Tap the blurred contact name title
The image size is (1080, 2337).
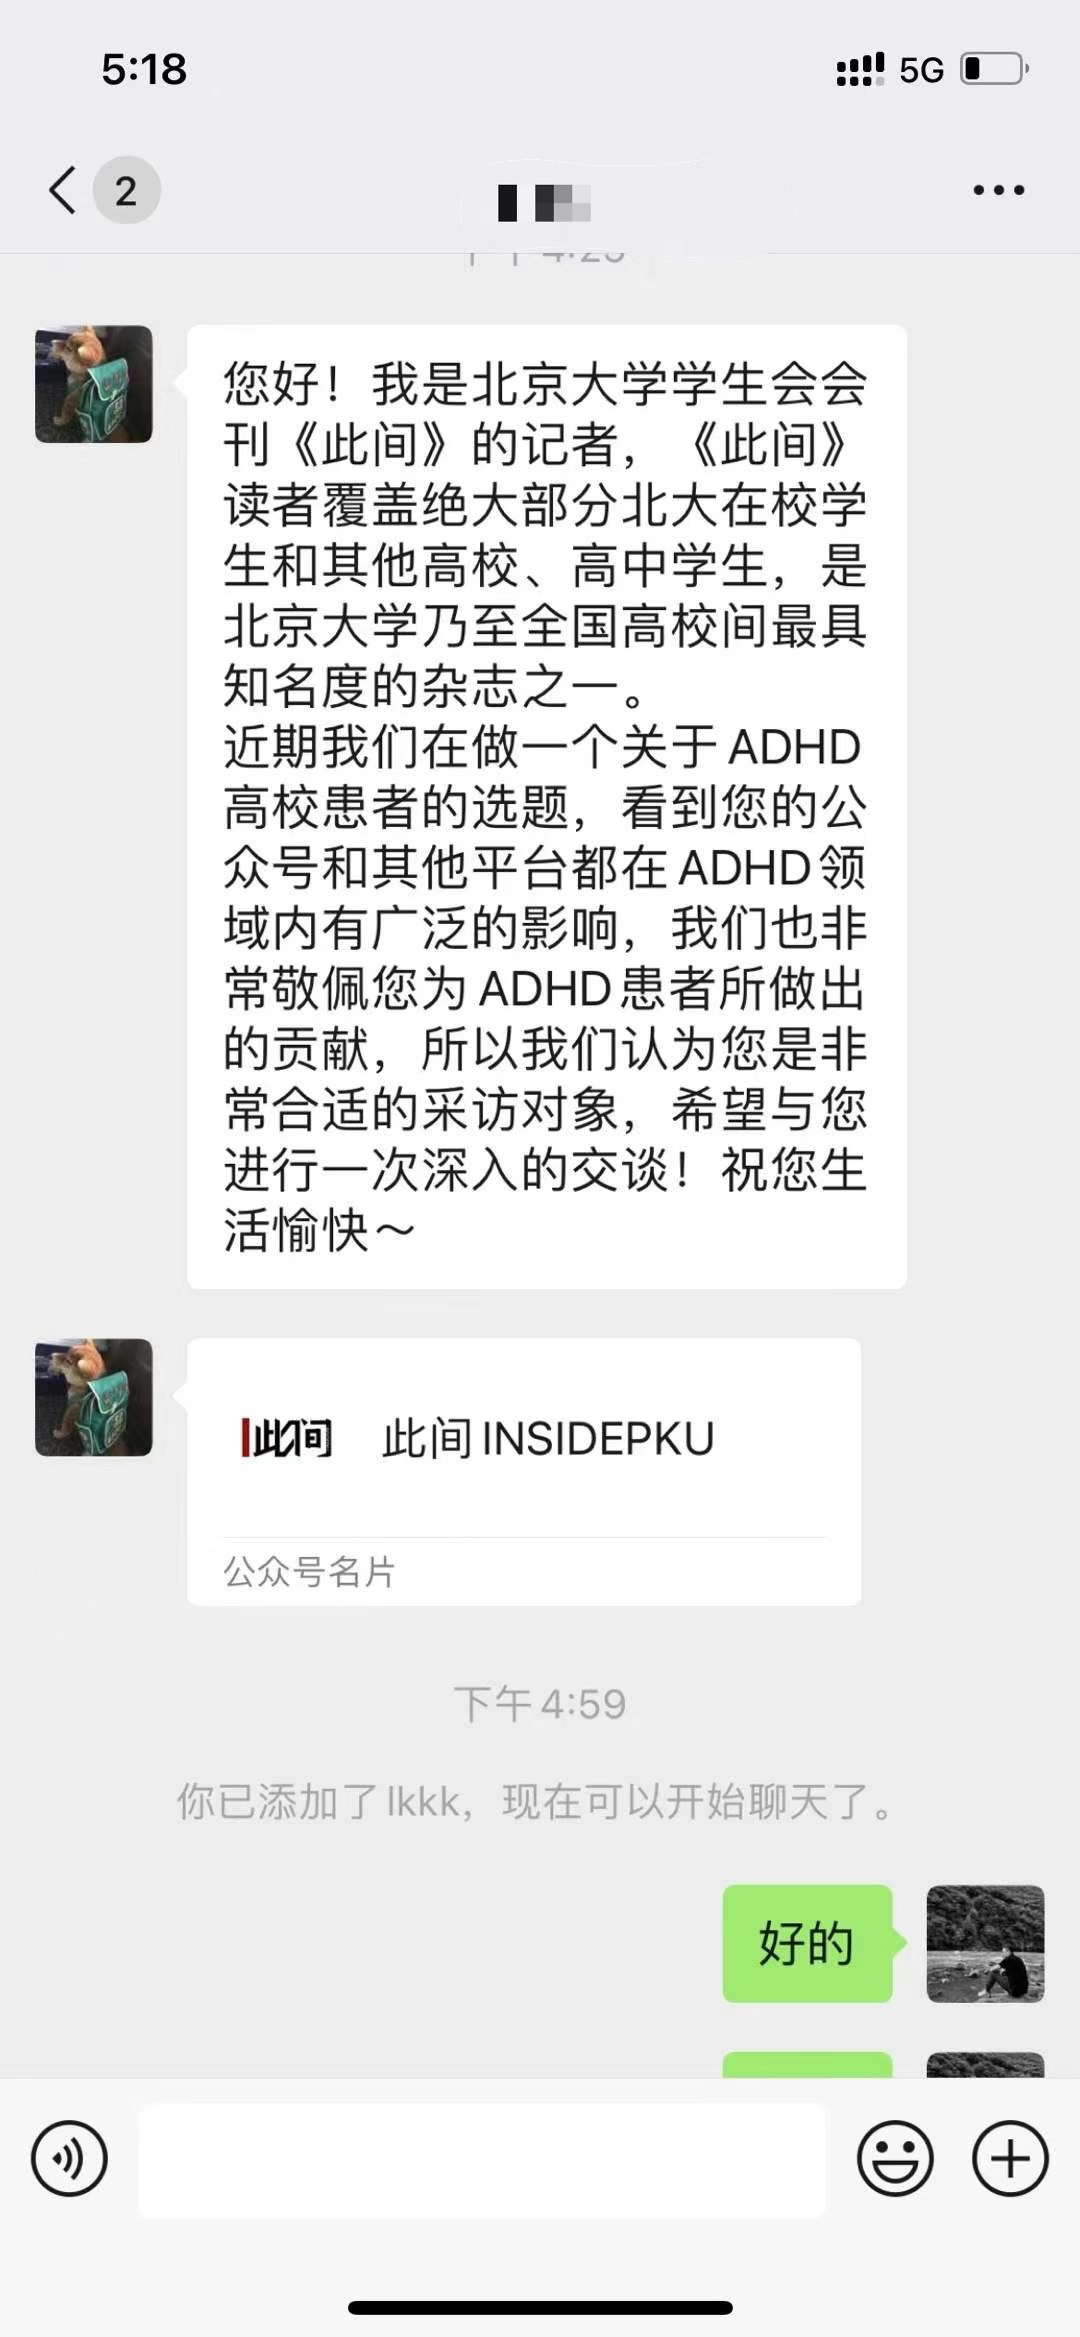point(545,203)
